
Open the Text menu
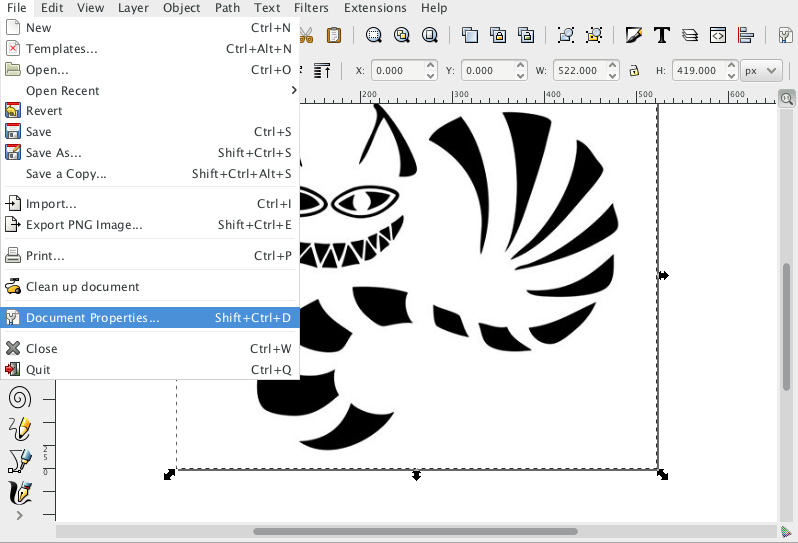point(267,8)
